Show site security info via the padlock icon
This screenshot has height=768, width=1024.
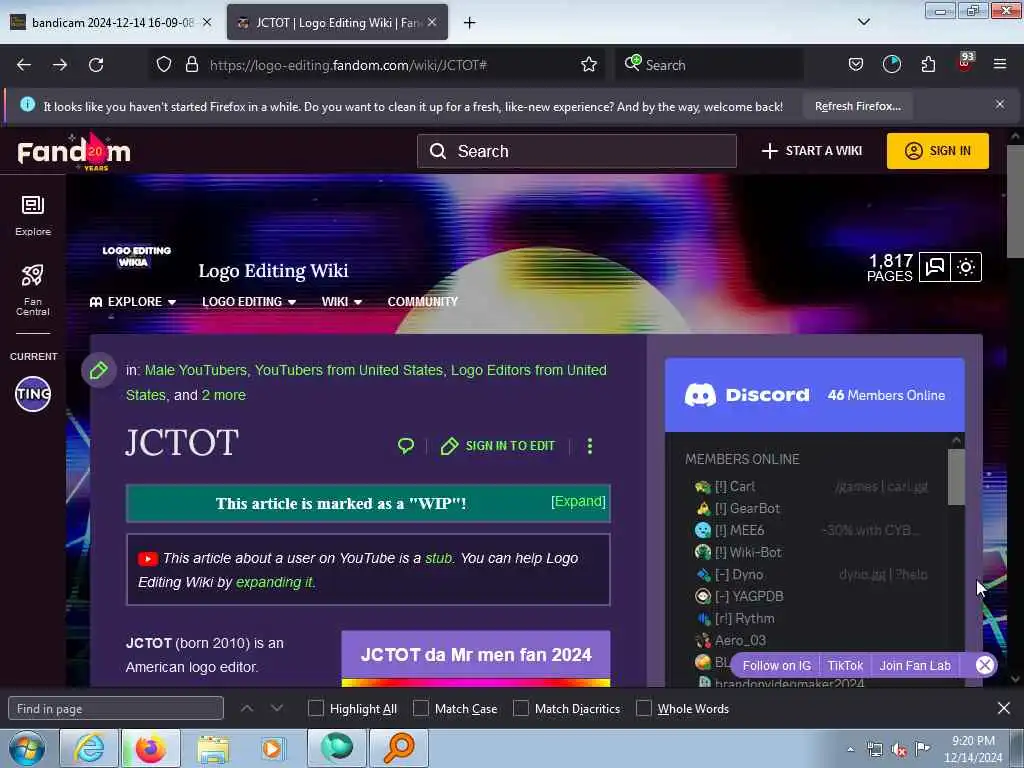point(191,65)
